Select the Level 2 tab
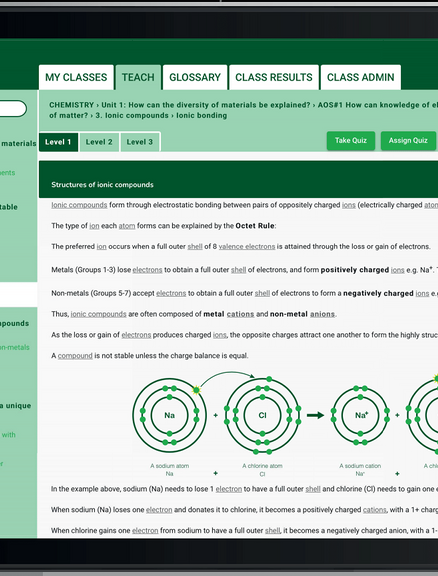The height and width of the screenshot is (576, 438). [99, 142]
